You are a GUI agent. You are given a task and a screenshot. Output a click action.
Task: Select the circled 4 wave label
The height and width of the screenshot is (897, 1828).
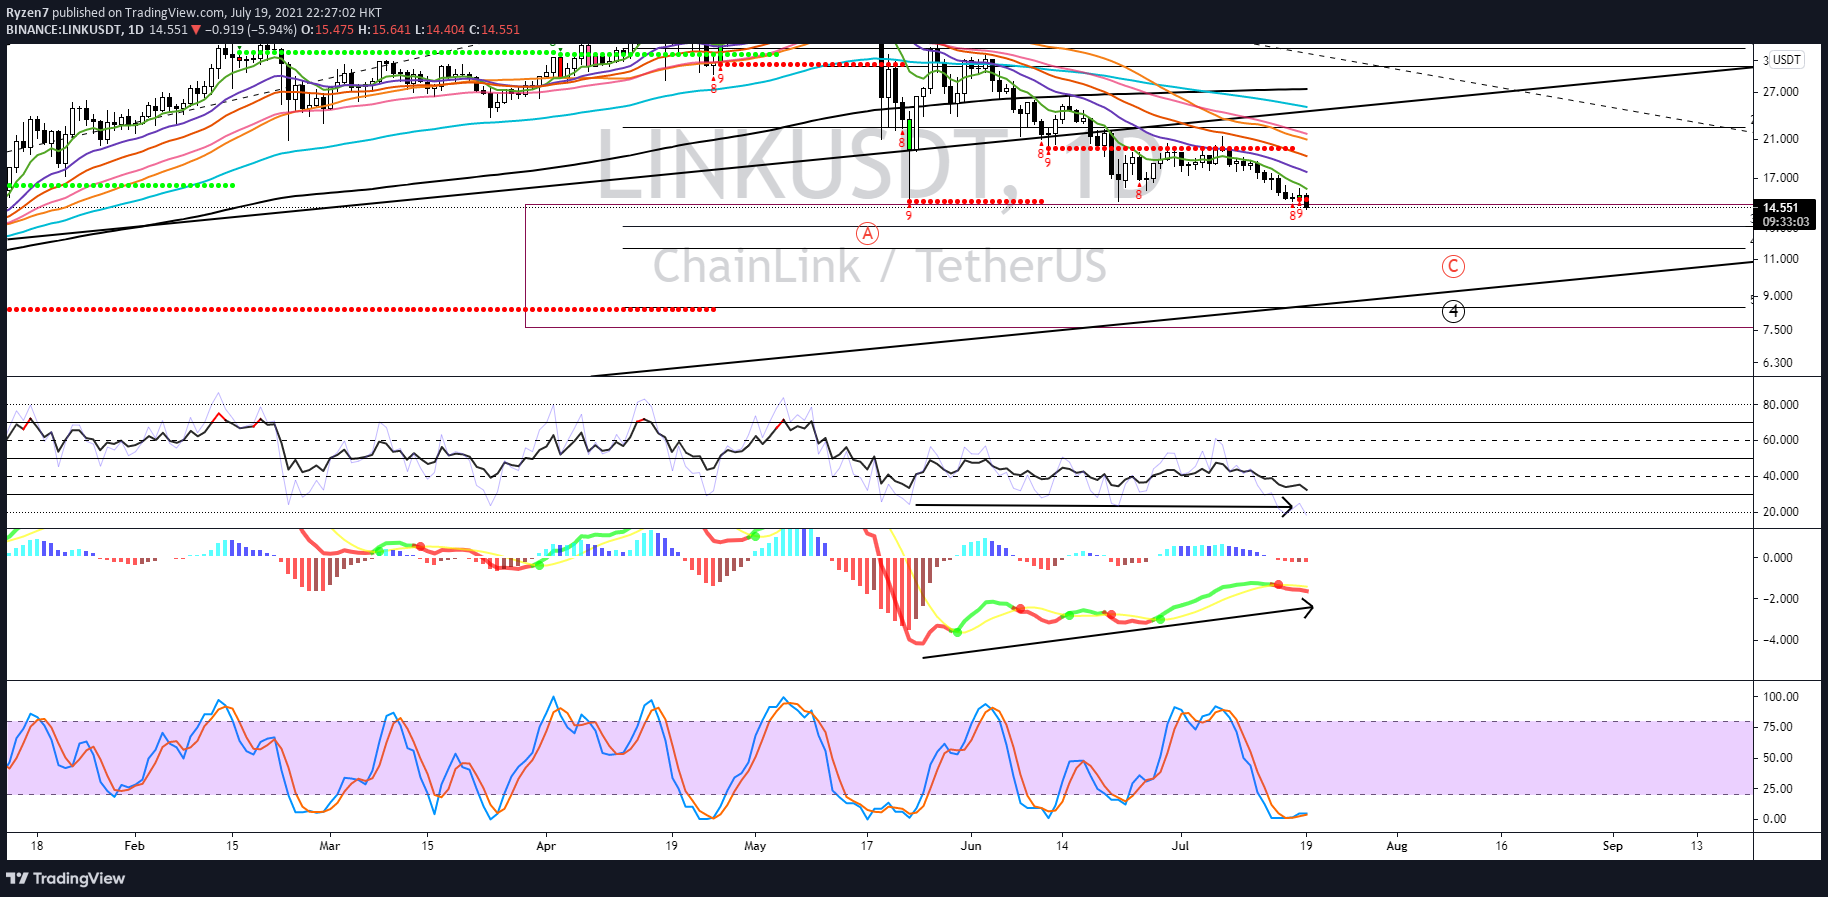click(1453, 312)
